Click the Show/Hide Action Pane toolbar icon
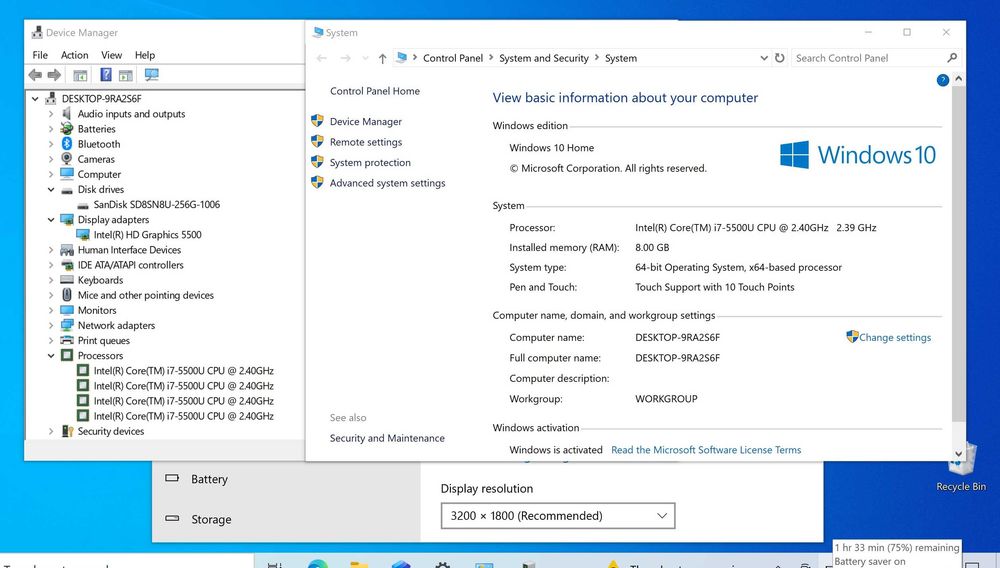 126,75
